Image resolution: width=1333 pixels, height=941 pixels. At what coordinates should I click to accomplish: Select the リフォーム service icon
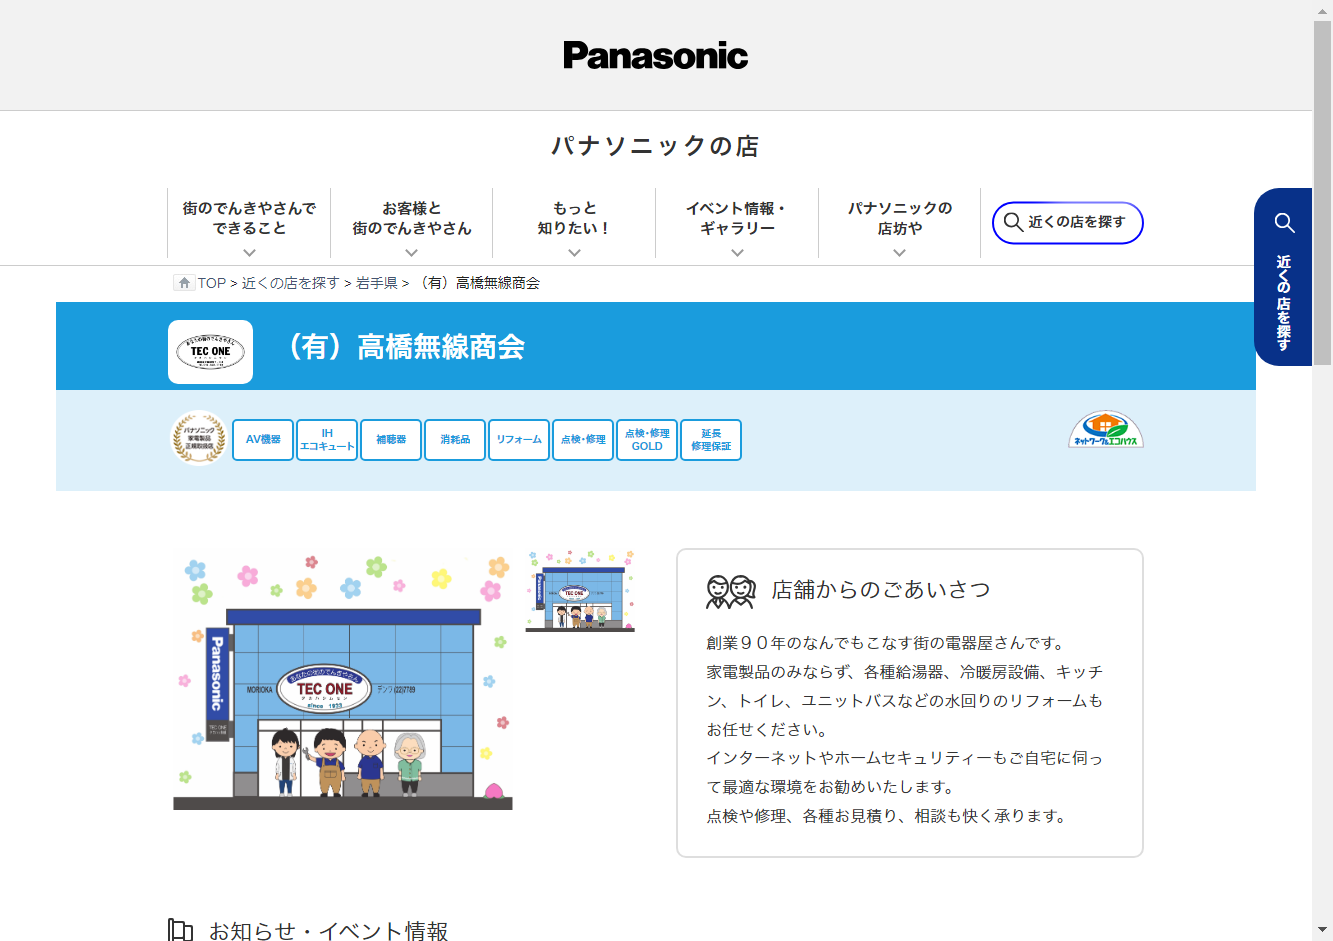(x=519, y=440)
